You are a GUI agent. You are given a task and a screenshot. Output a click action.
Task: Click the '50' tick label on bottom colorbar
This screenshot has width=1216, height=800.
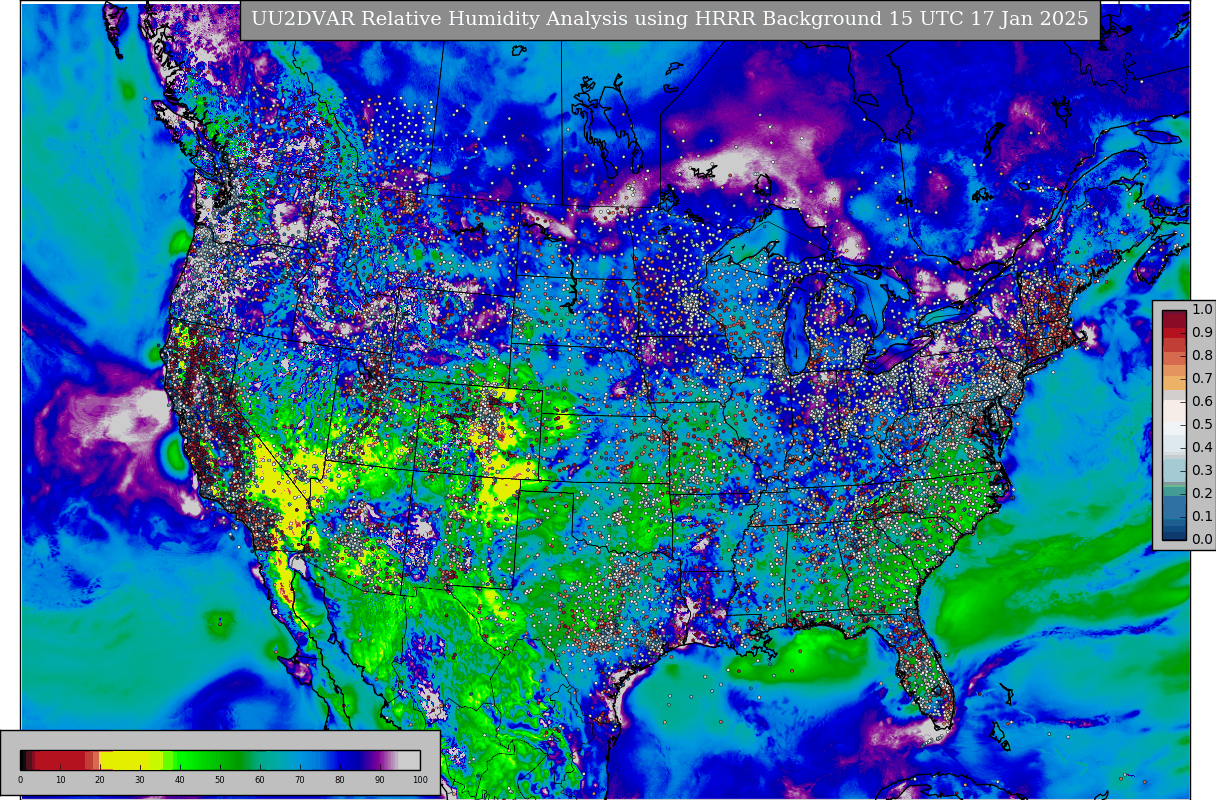(x=220, y=780)
